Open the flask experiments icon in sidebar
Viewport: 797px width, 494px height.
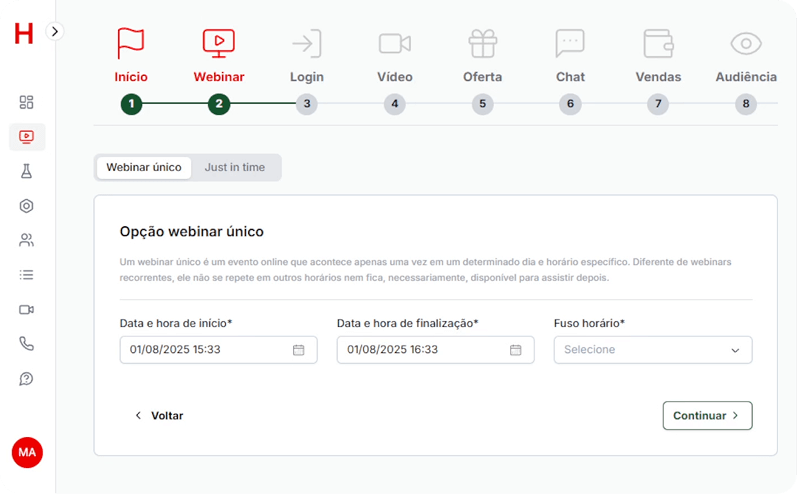27,171
